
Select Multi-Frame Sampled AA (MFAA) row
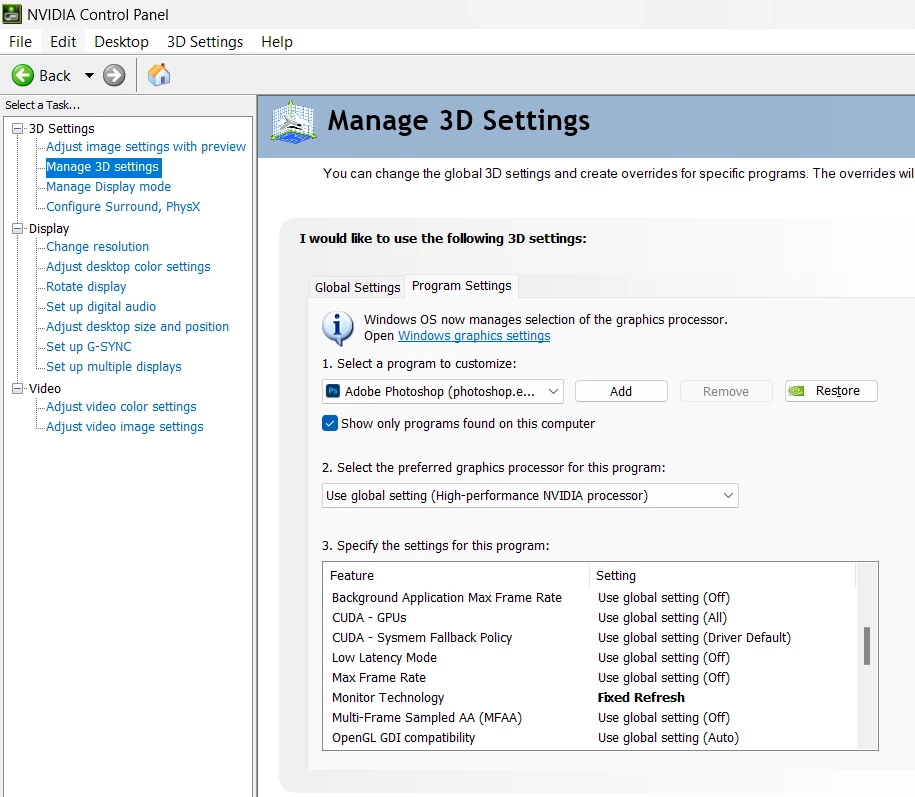click(589, 718)
